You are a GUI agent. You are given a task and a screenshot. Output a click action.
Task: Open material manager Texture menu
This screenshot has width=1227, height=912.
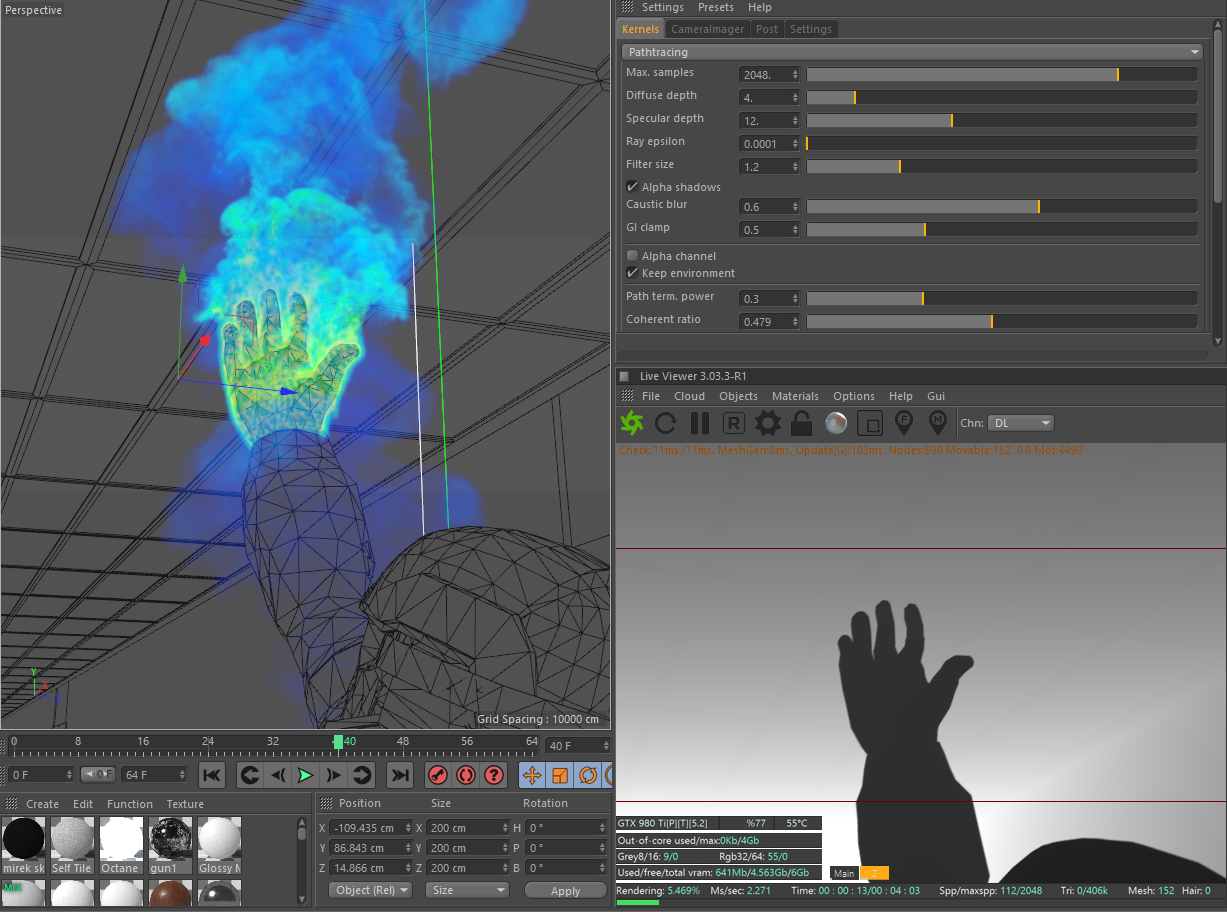coord(185,804)
